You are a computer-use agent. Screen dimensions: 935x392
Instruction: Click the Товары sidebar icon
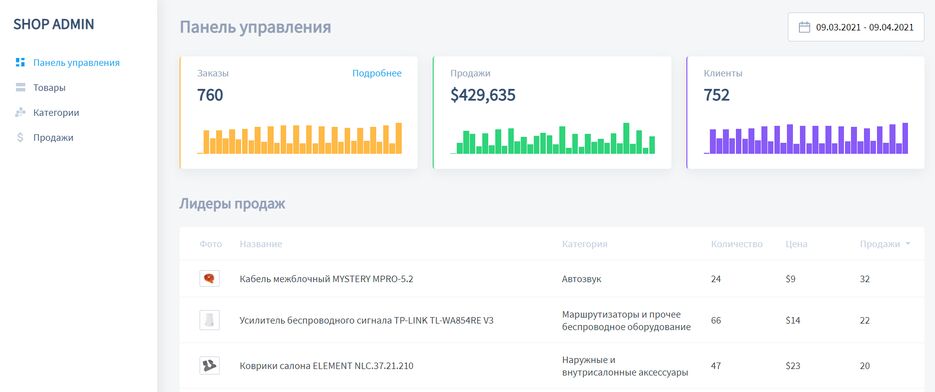click(20, 88)
